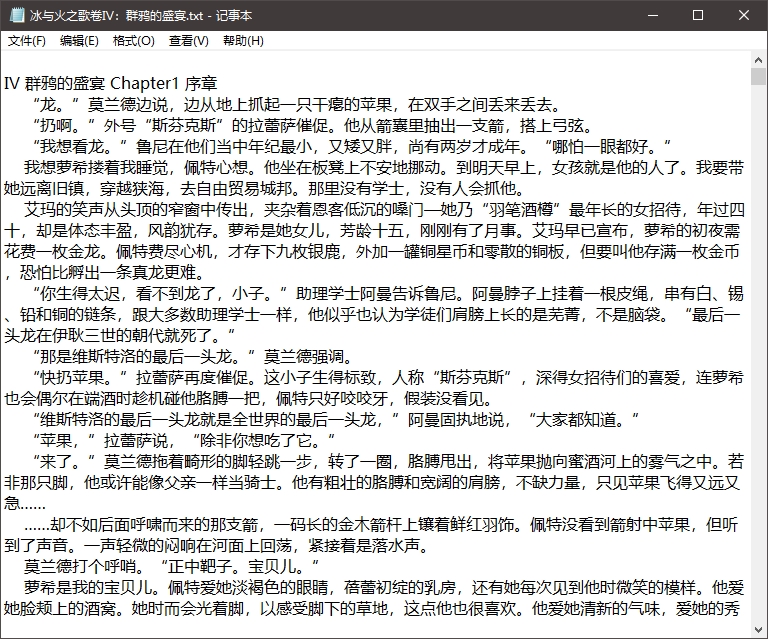
Task: Maximize the Notepad window
Action: pyautogui.click(x=697, y=15)
